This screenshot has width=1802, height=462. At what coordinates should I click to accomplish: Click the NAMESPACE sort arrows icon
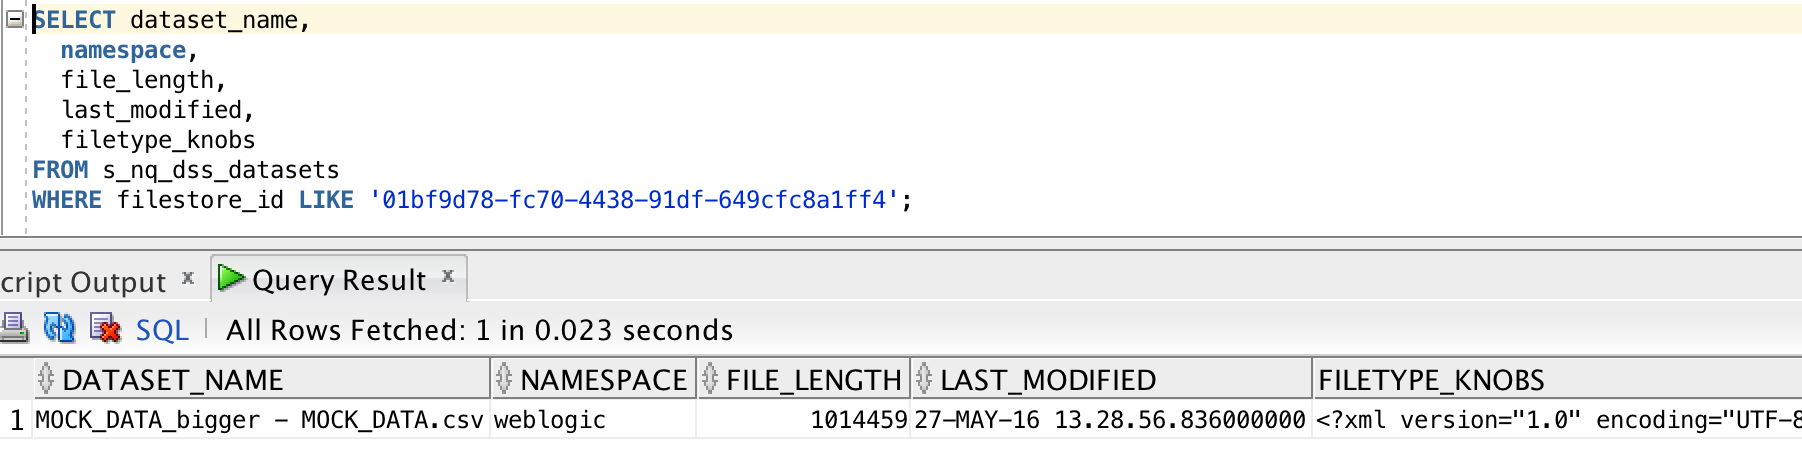pos(504,379)
